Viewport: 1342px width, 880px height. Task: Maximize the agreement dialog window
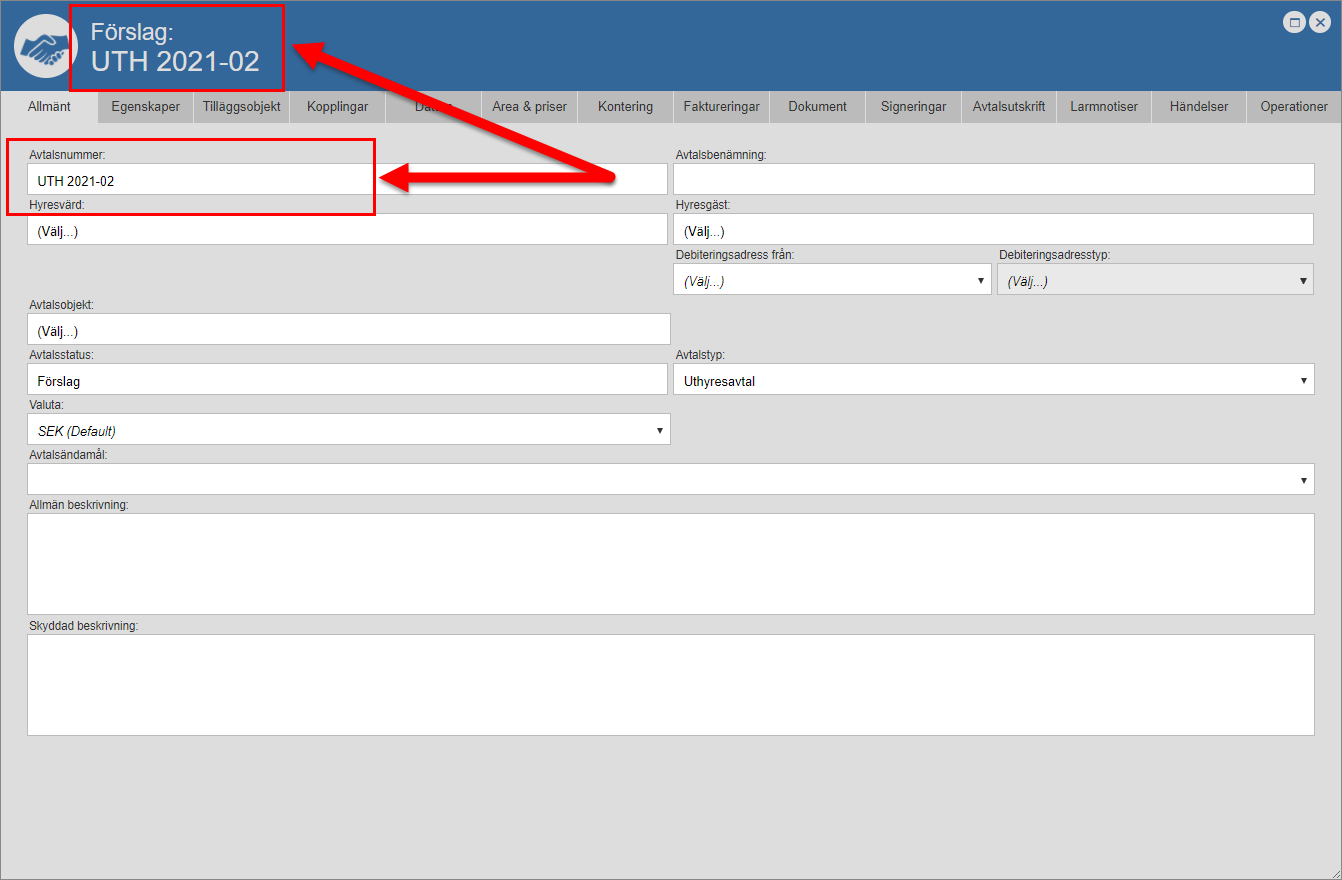[1294, 22]
